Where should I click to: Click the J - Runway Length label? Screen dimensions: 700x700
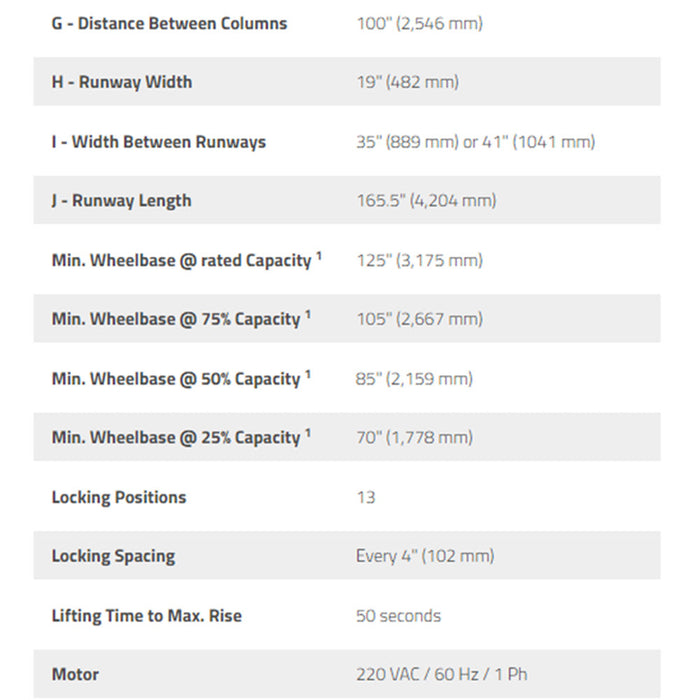click(121, 201)
